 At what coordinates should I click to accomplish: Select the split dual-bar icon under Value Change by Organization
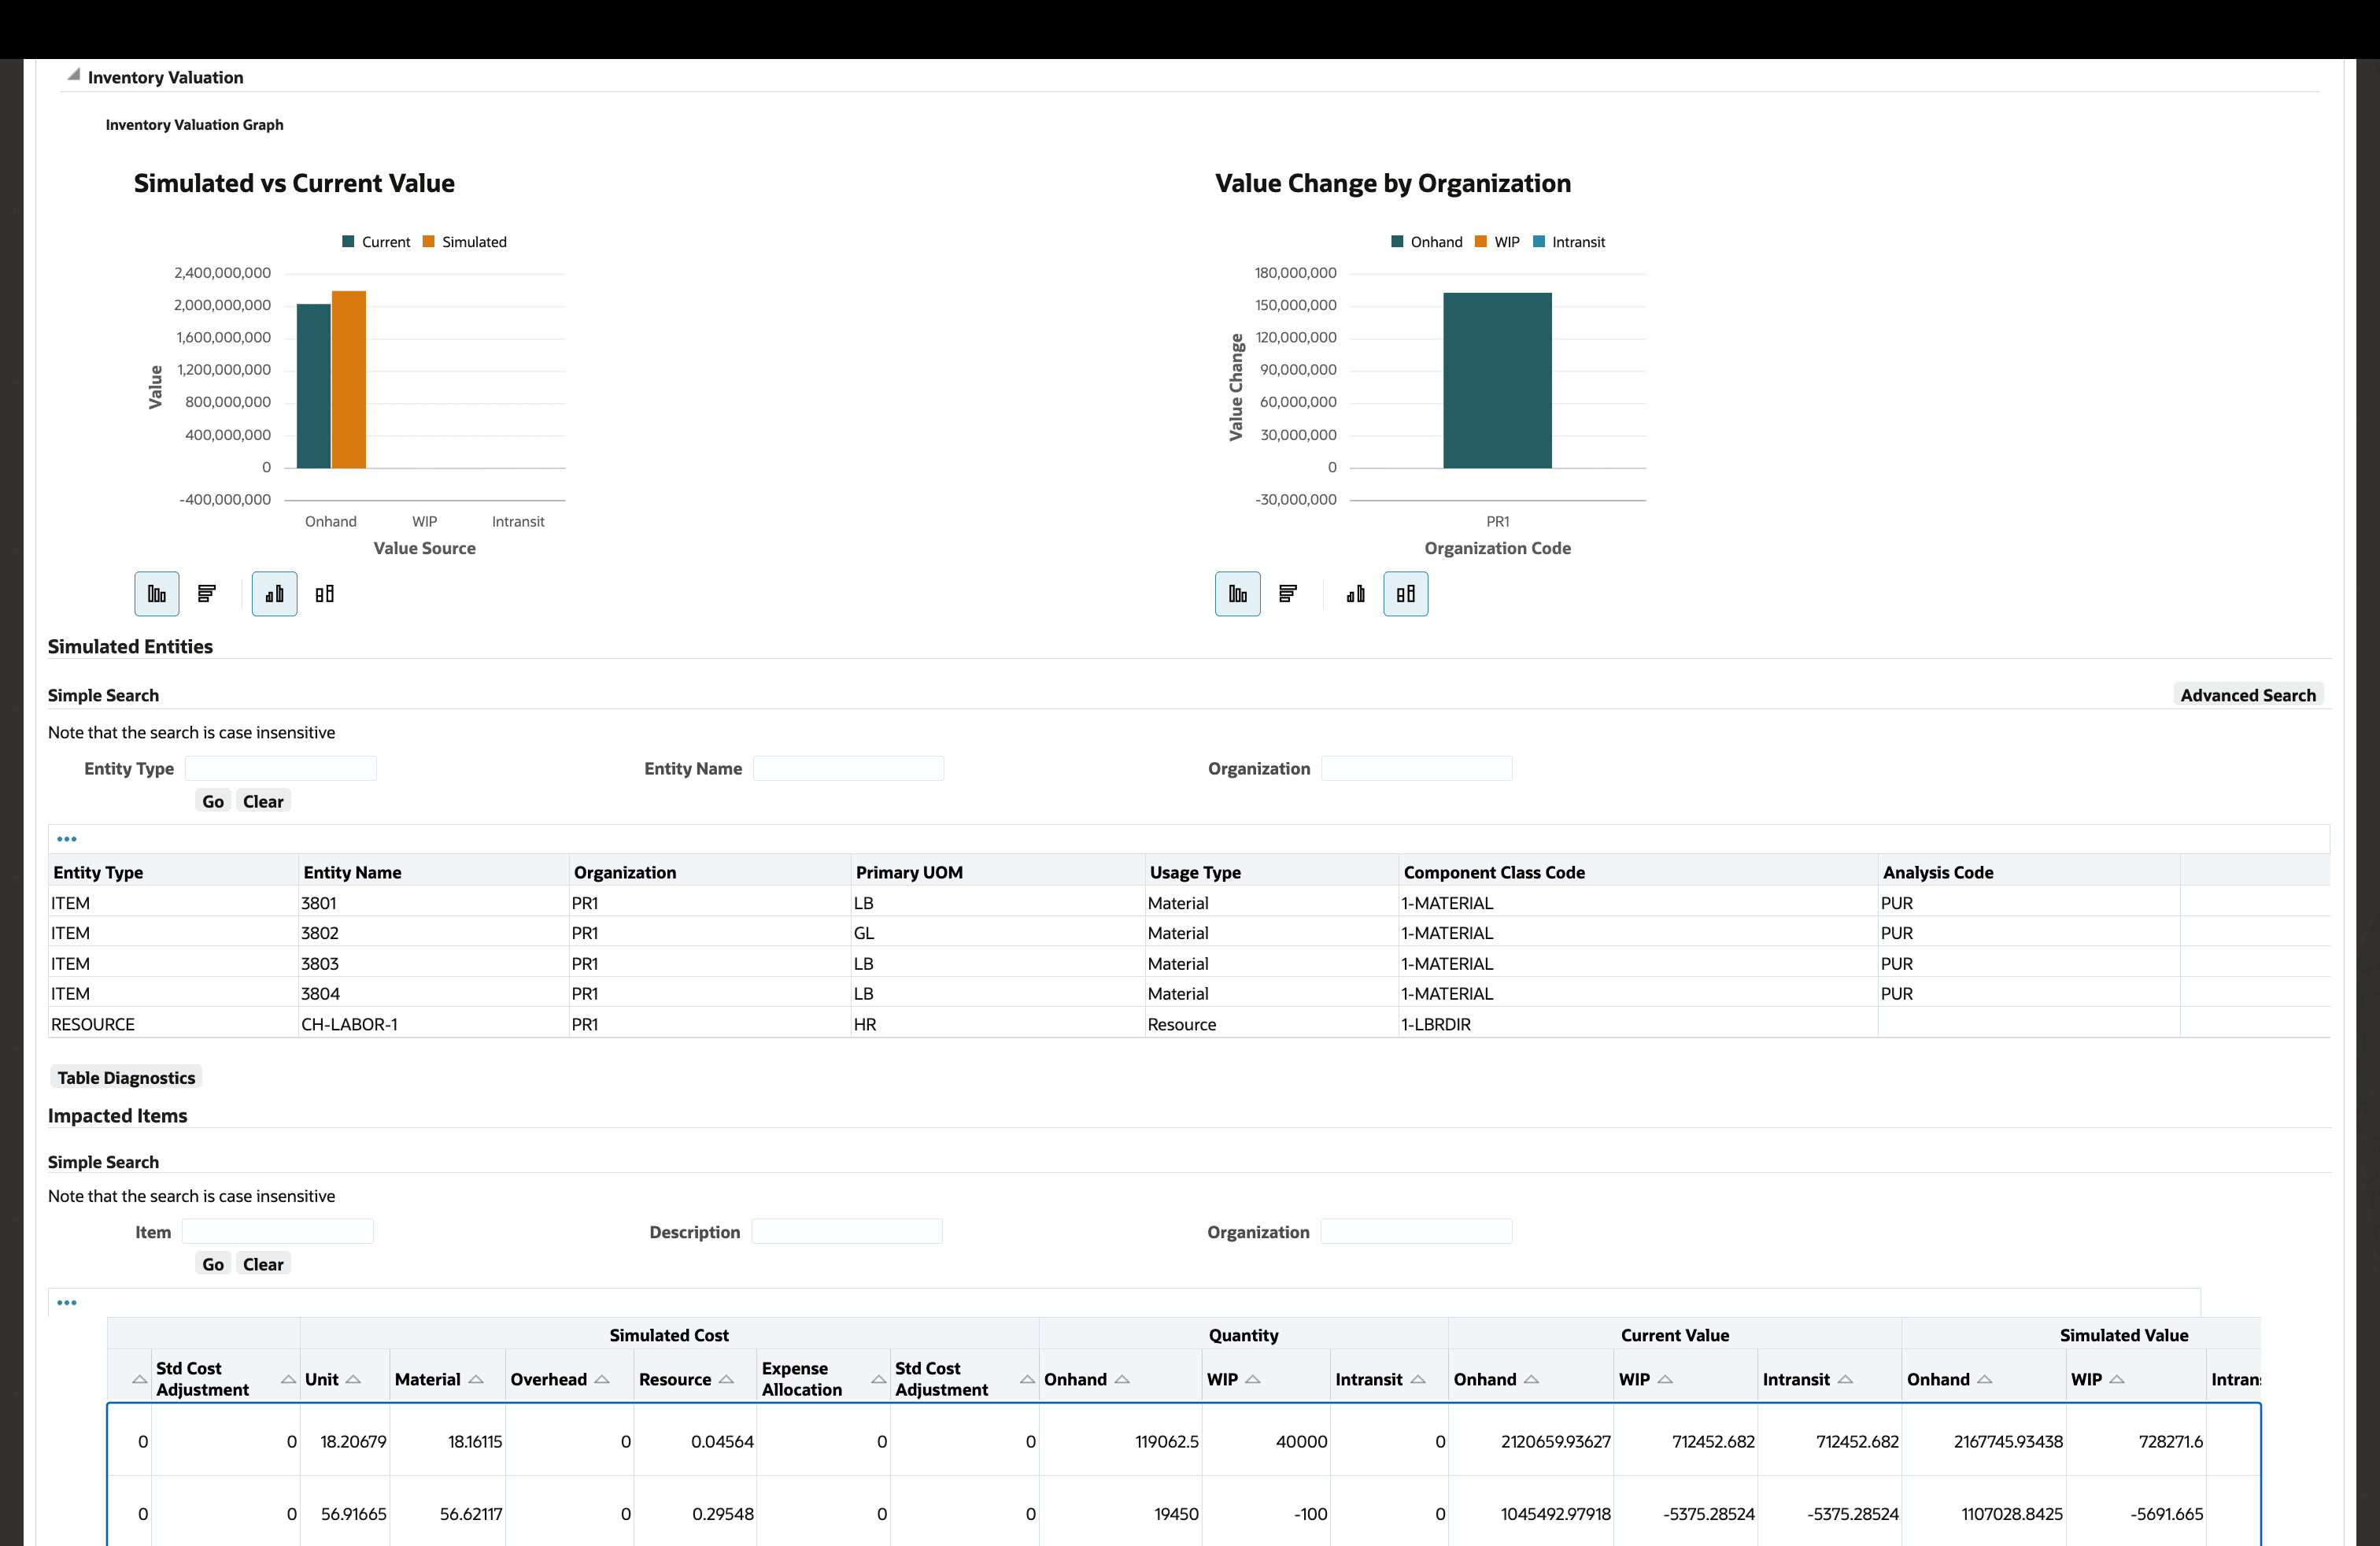pos(1405,593)
